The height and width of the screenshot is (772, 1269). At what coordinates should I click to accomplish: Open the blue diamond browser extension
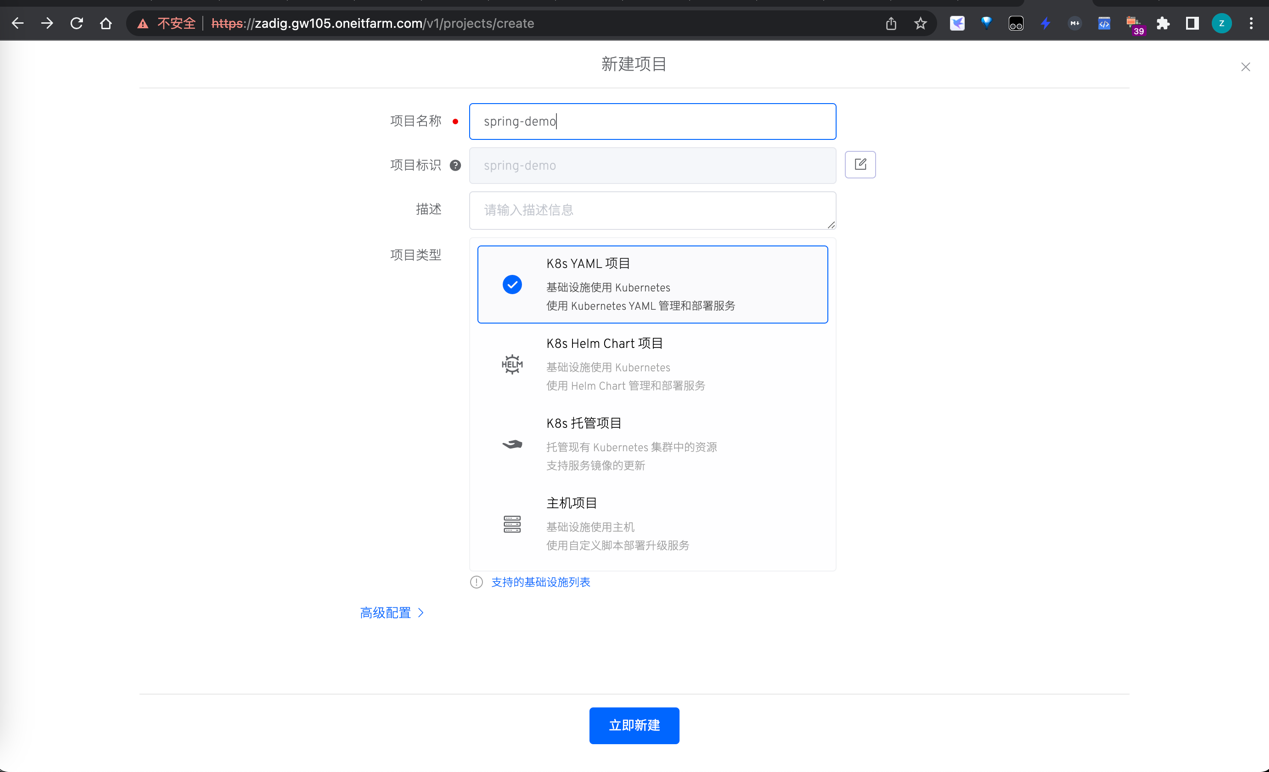[986, 23]
